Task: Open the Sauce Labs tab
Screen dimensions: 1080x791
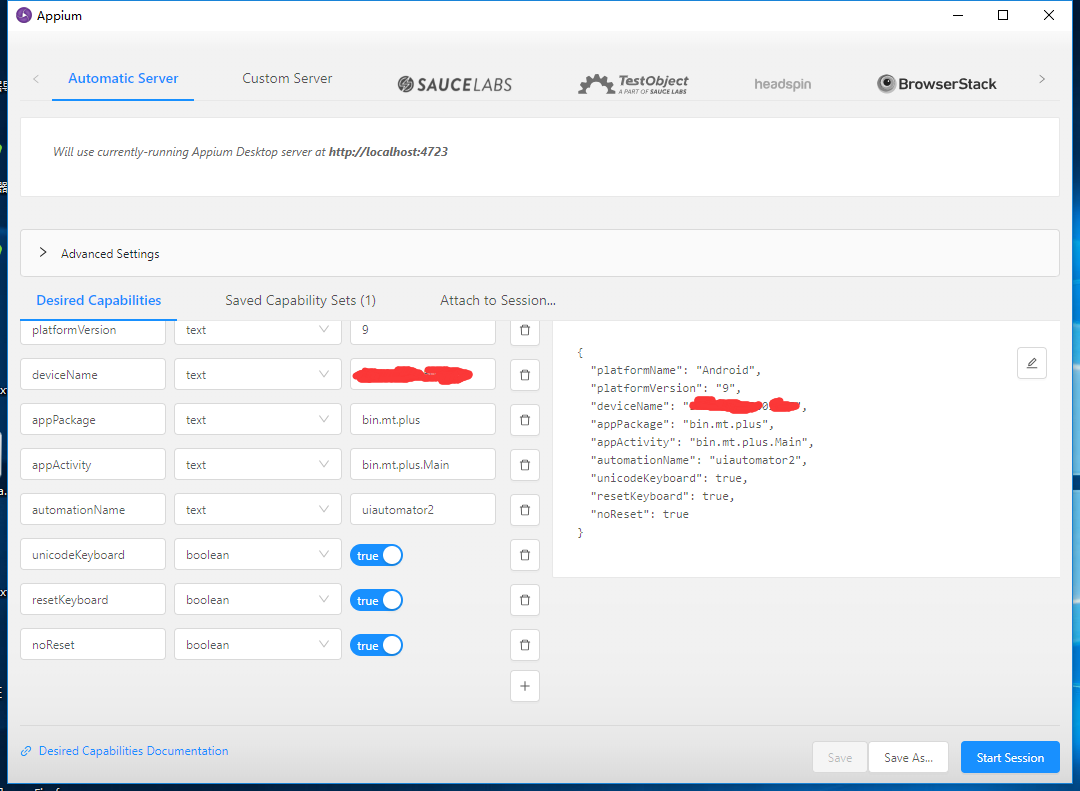Action: [455, 84]
